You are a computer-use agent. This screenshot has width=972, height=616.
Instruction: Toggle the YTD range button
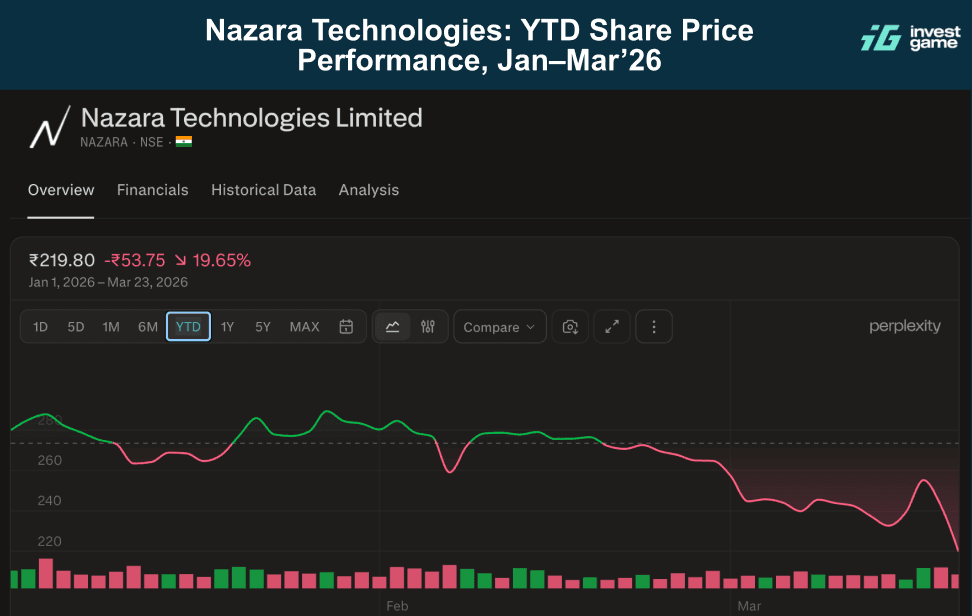tap(188, 327)
